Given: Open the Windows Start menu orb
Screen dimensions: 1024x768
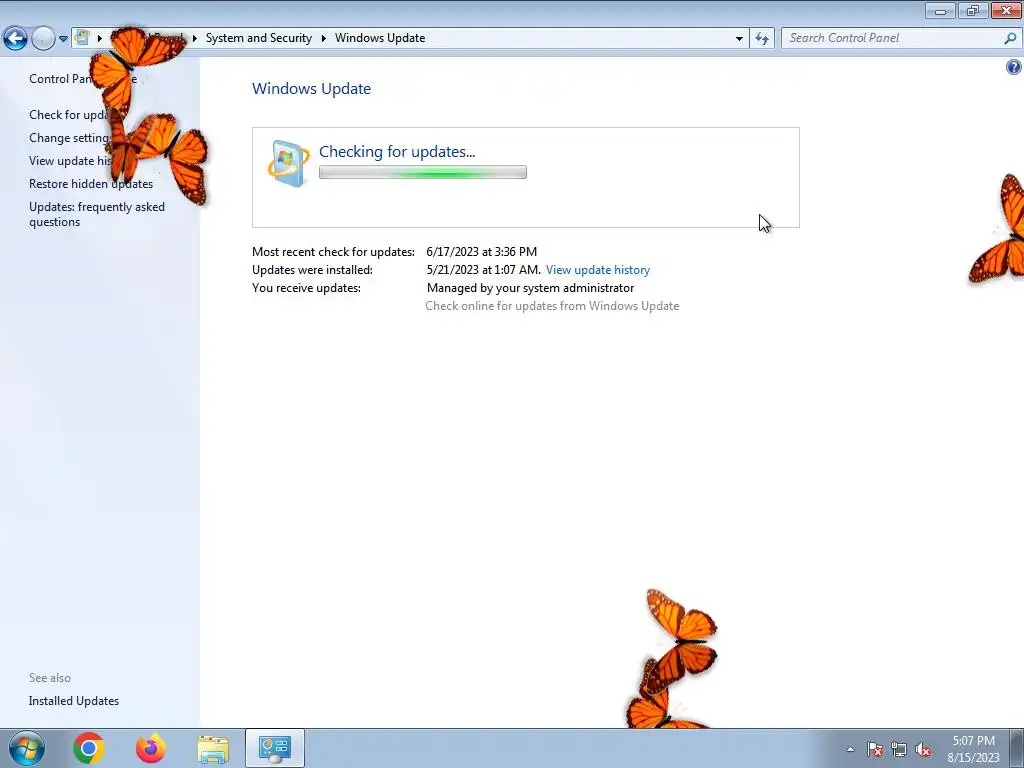Looking at the screenshot, I should pos(27,748).
